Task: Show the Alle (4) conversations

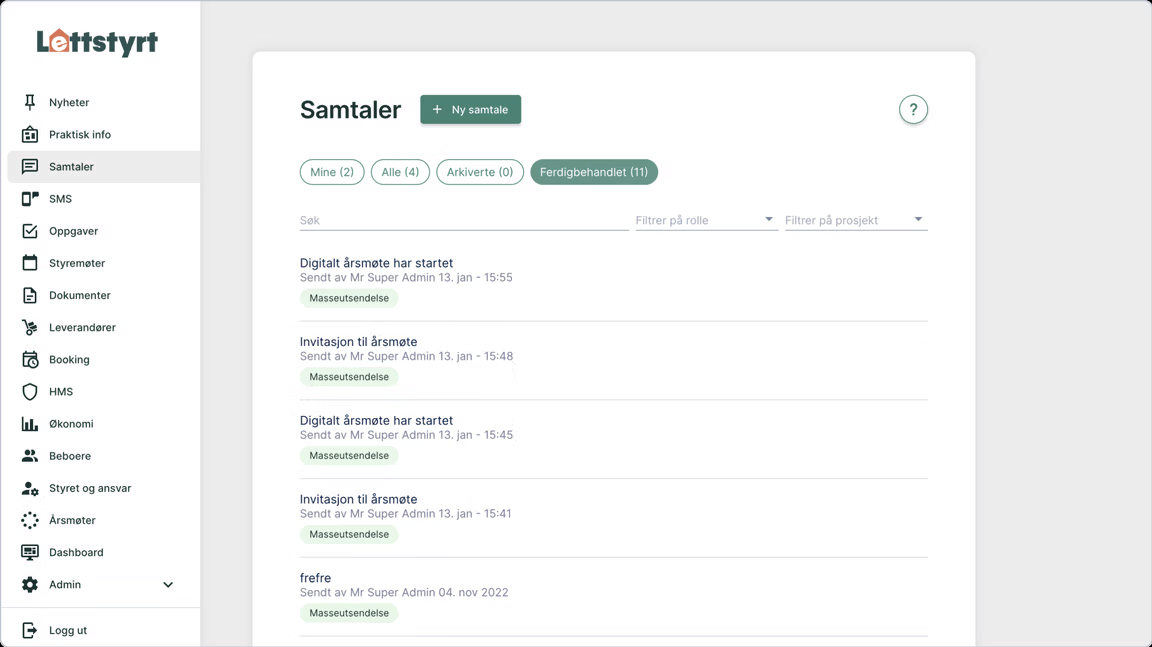Action: [x=400, y=172]
